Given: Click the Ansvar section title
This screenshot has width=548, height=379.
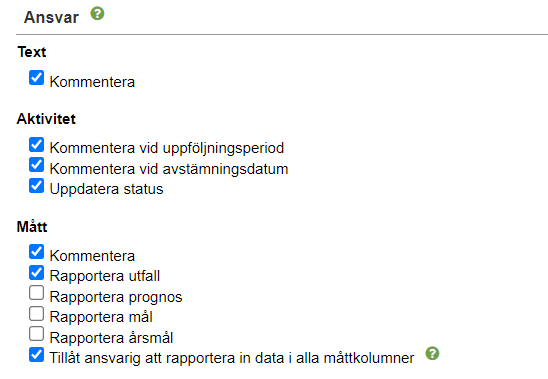Looking at the screenshot, I should [51, 17].
